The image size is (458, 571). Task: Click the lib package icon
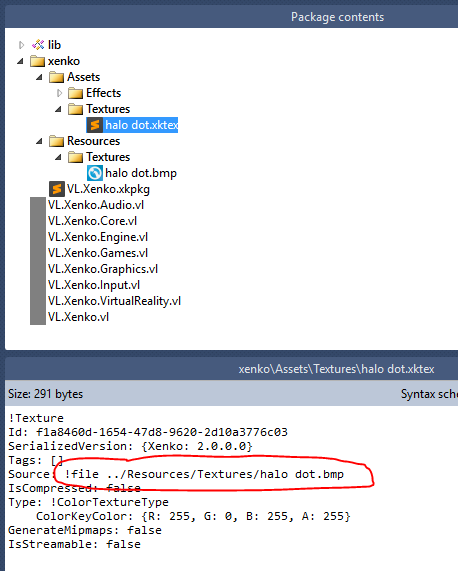[38, 45]
